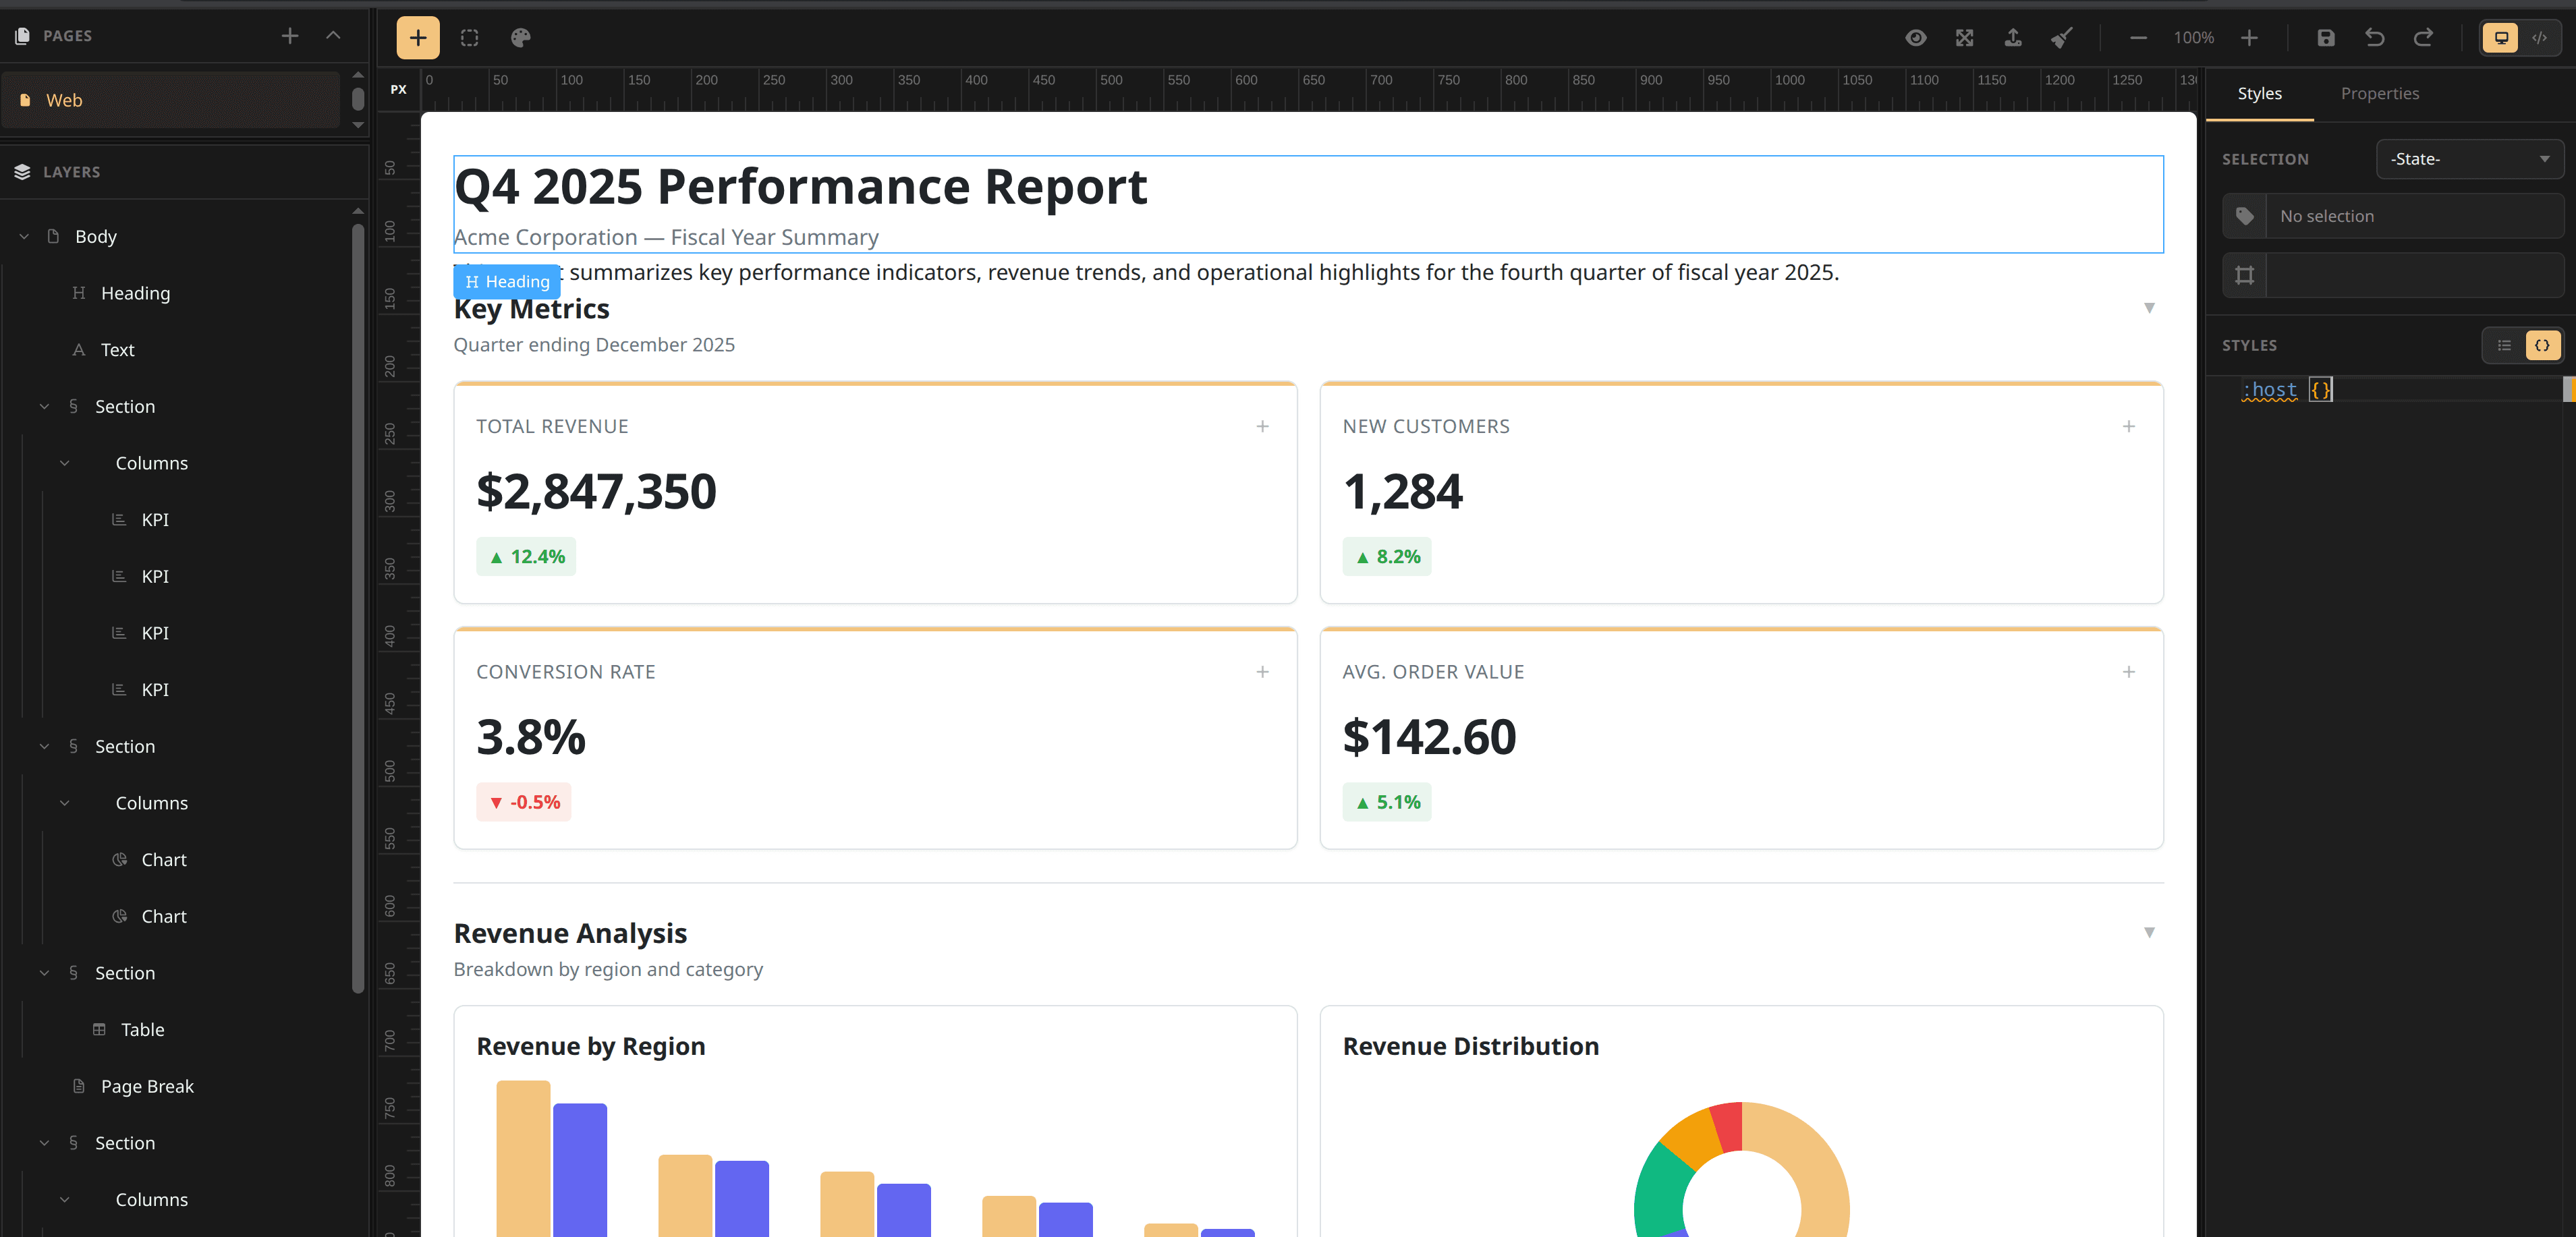Select the Web page entry

pyautogui.click(x=171, y=100)
